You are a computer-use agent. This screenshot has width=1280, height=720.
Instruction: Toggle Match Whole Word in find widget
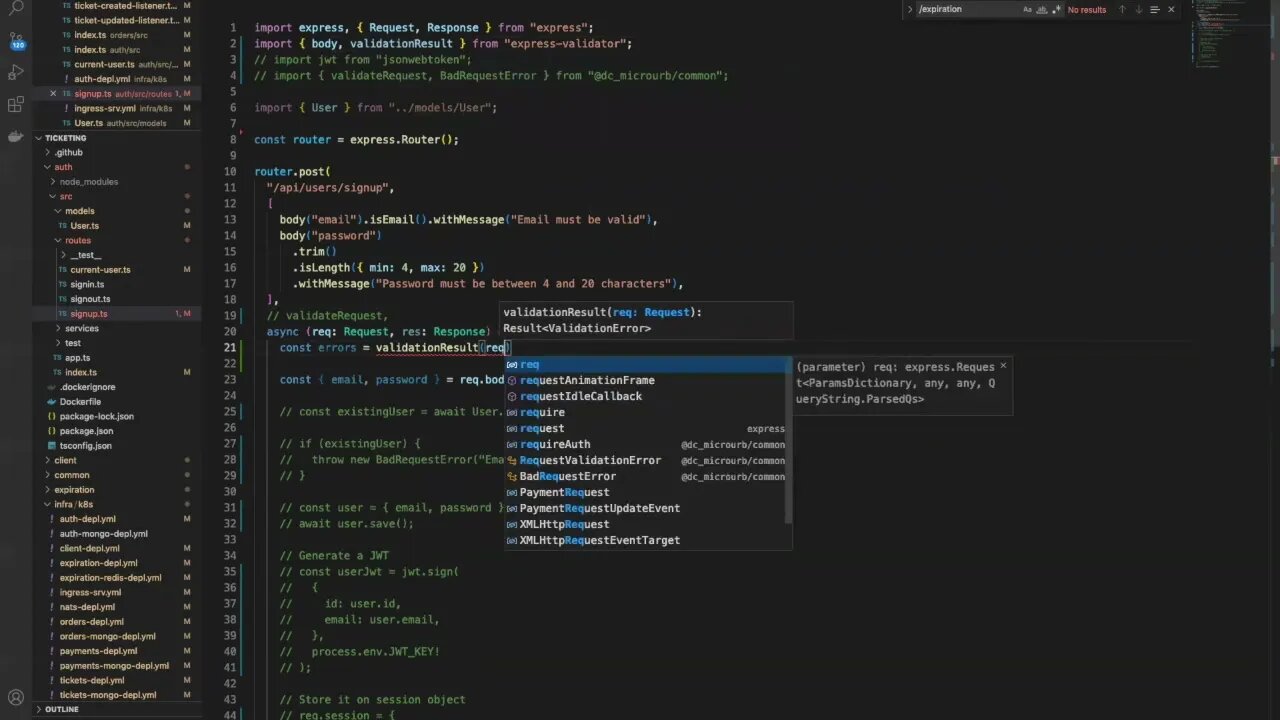[x=1042, y=9]
